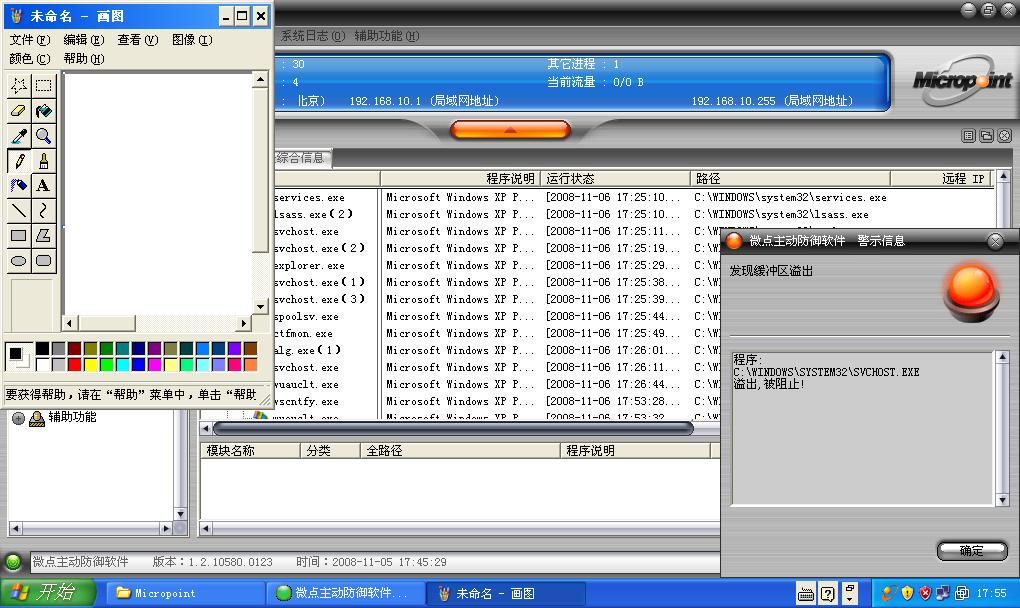Click 确定 in the warning dialog
This screenshot has width=1020, height=608.
click(x=972, y=551)
